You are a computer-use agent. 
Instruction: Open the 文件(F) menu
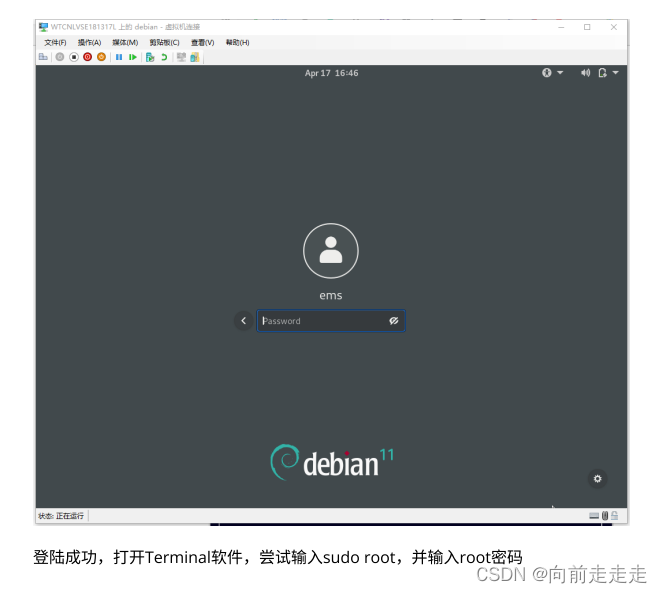(55, 43)
